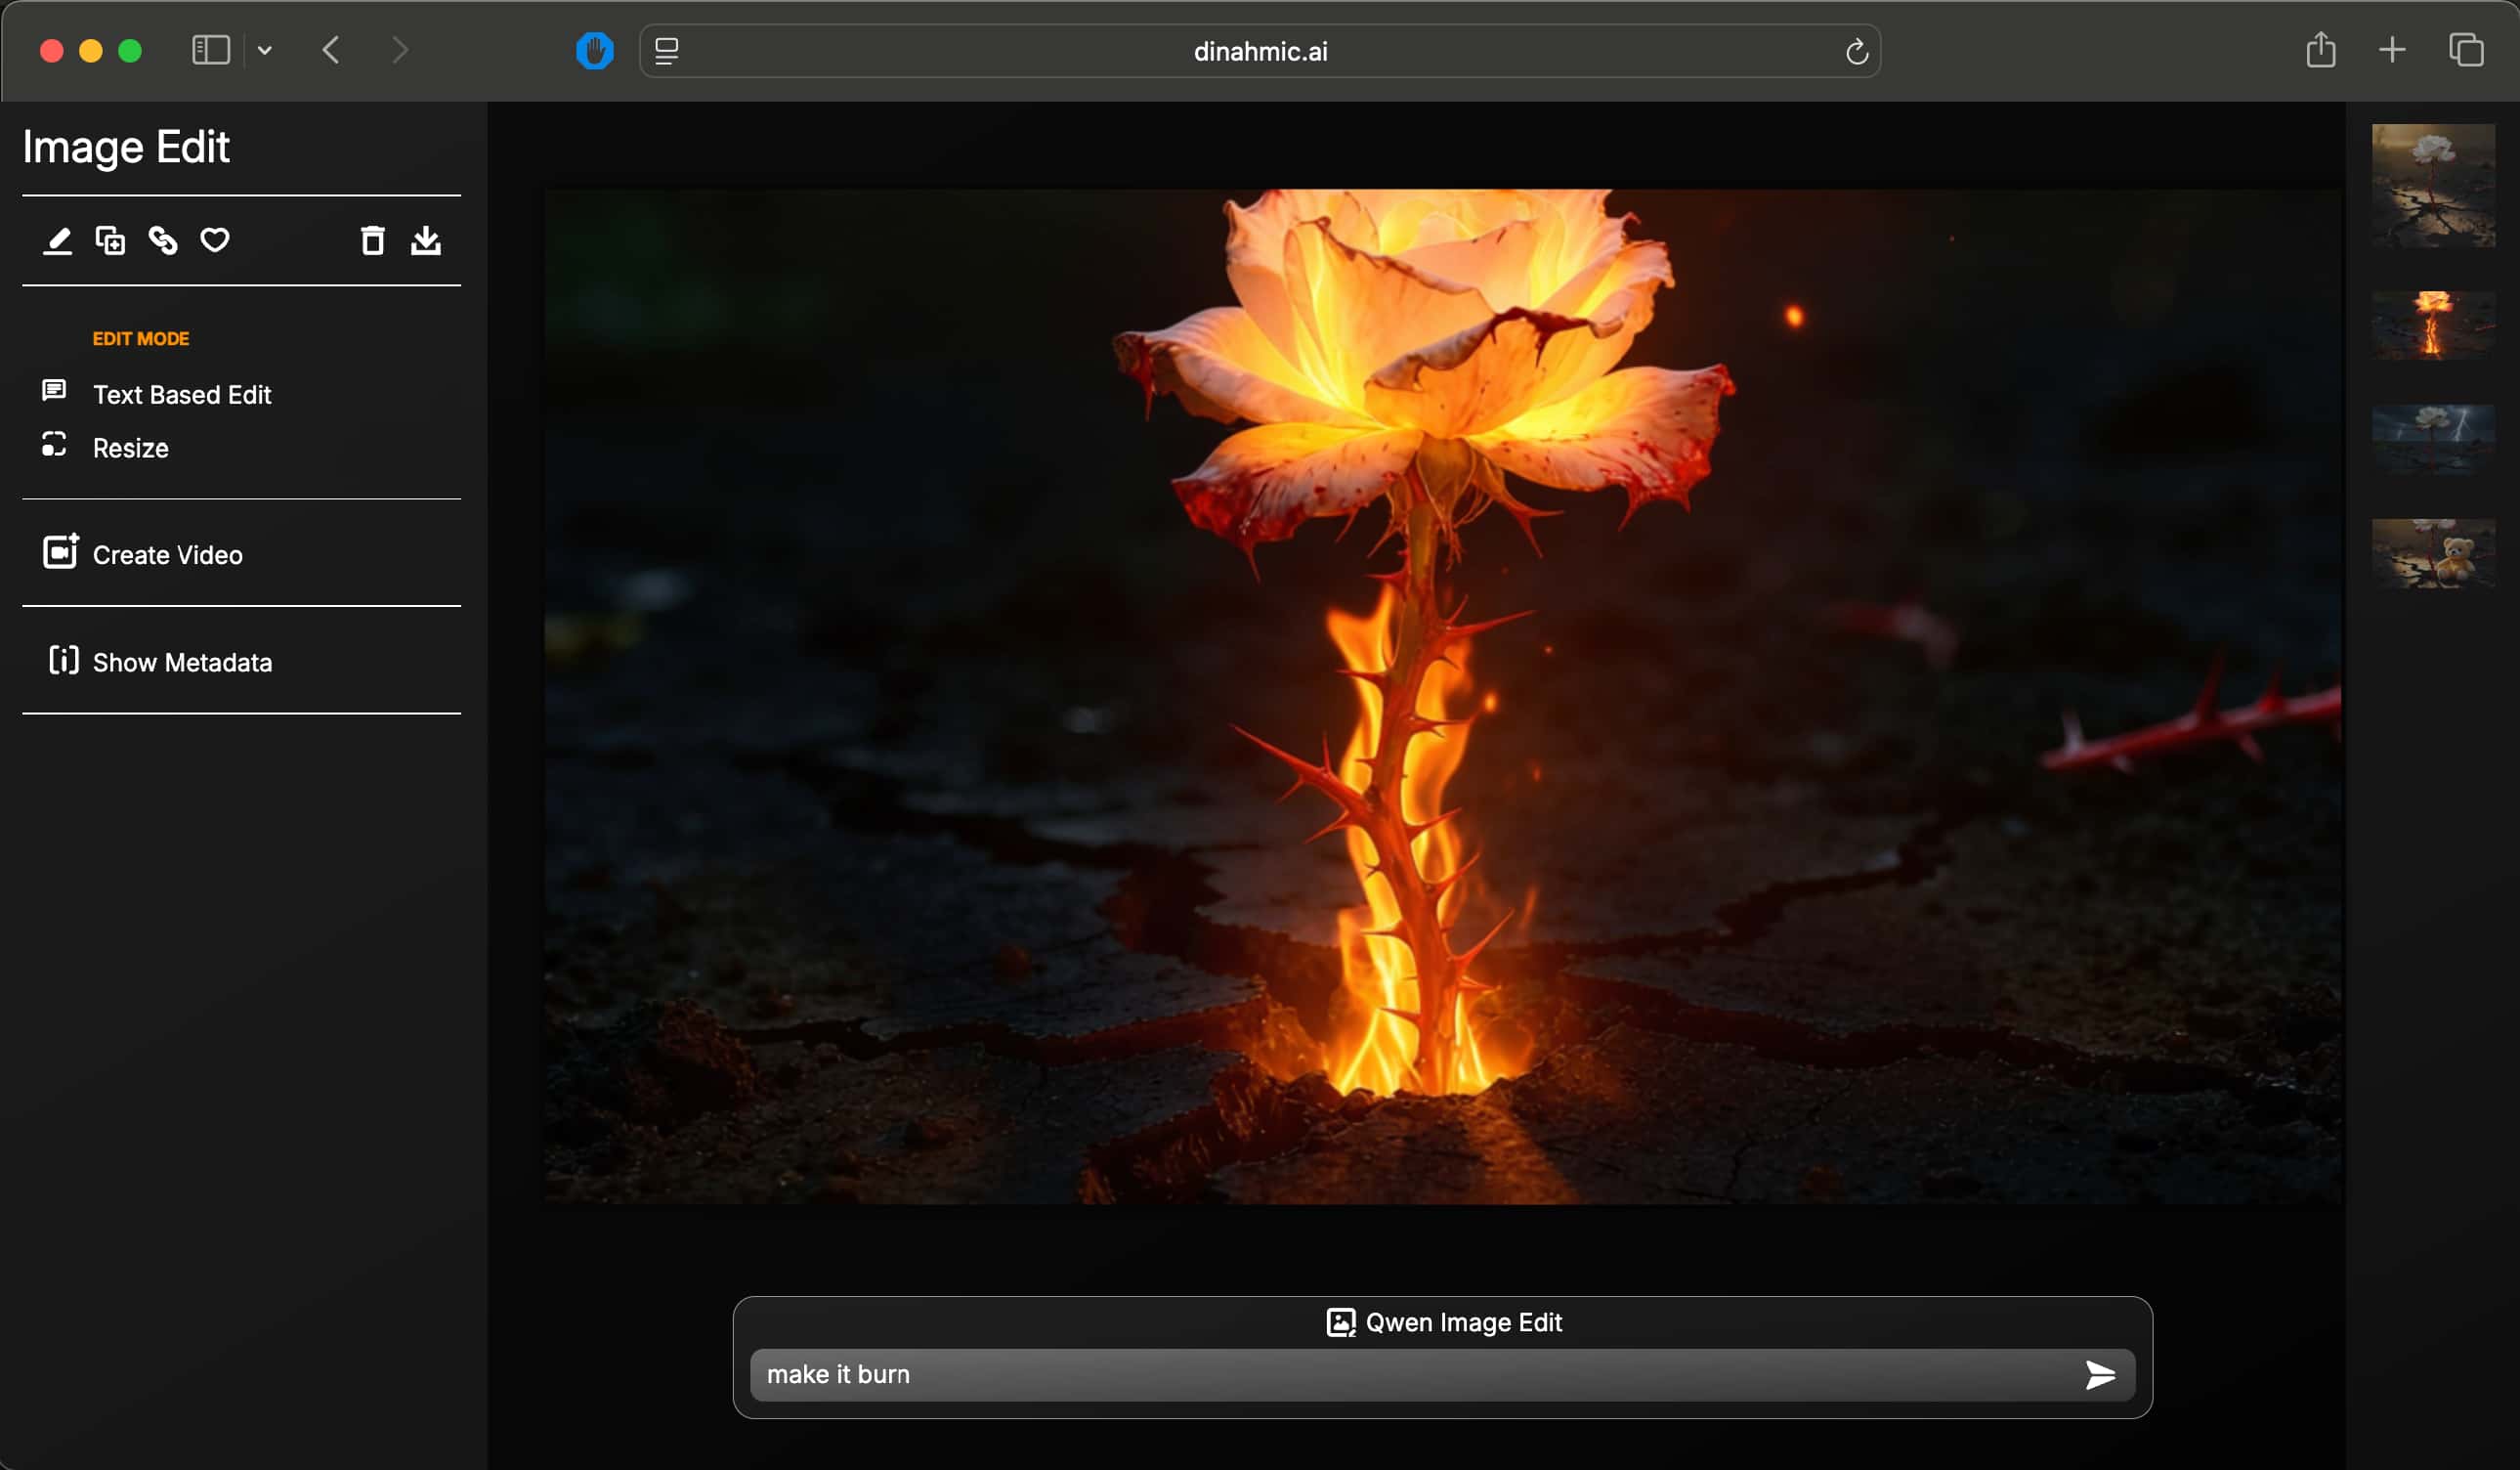Open the Safari tab overview
2520x1470 pixels.
pyautogui.click(x=2465, y=50)
